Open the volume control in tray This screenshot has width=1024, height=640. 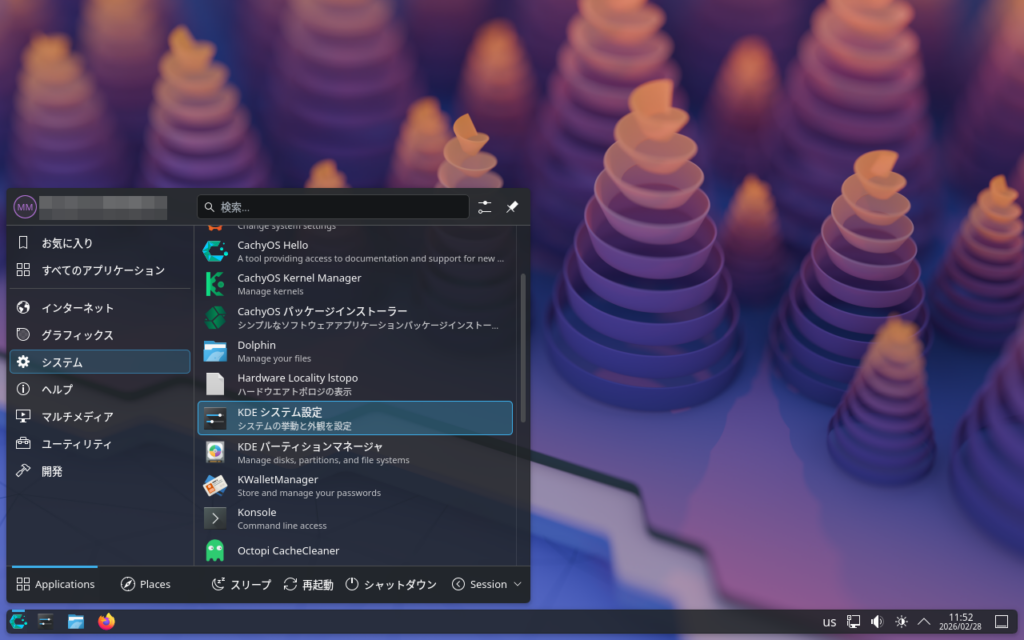(x=877, y=621)
